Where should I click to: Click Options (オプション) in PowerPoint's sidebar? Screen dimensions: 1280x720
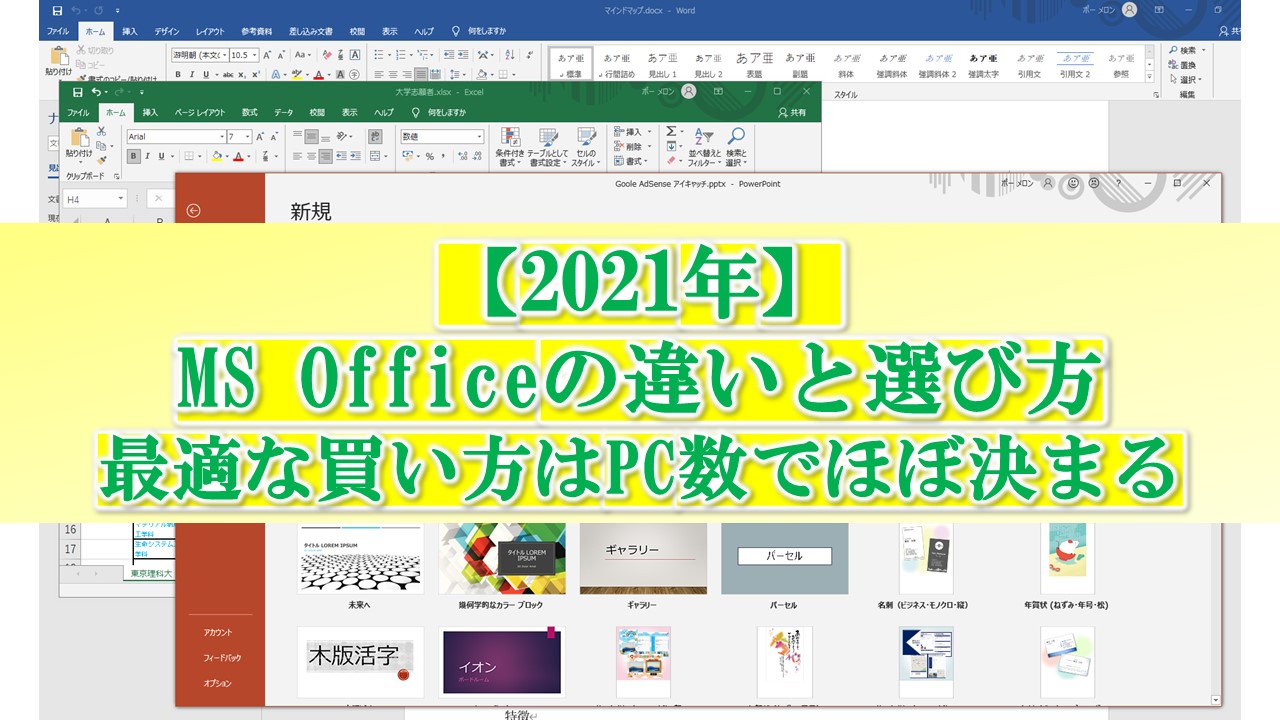click(x=217, y=683)
